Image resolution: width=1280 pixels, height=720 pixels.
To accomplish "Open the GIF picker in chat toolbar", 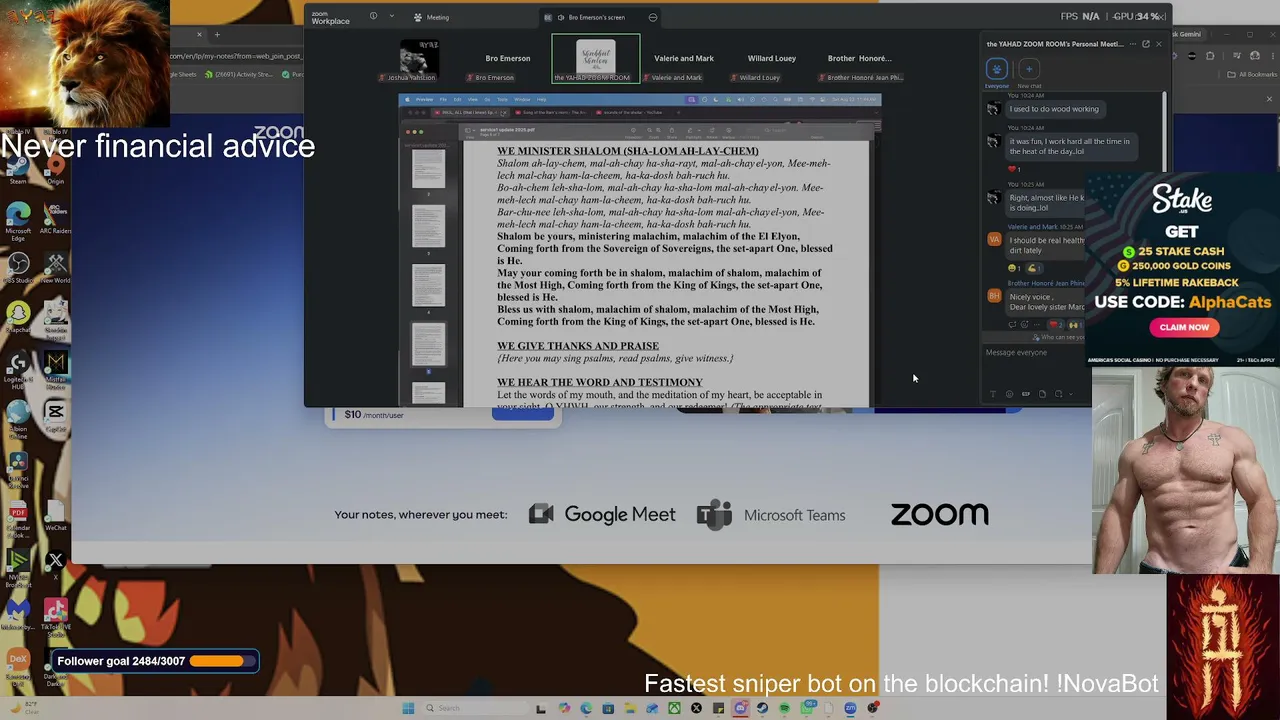I will click(1026, 394).
